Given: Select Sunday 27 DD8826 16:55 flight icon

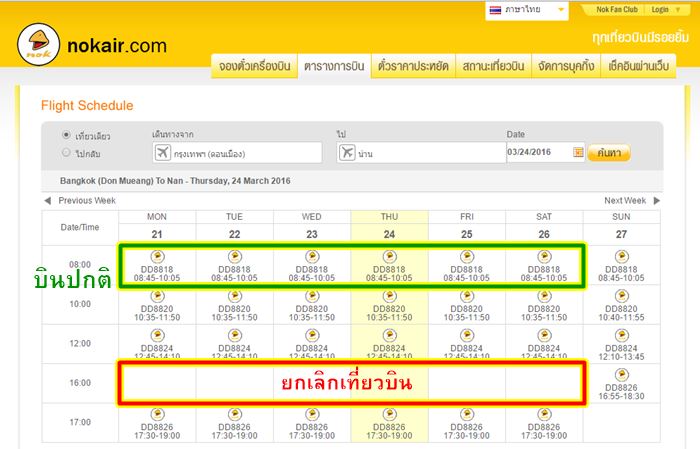Looking at the screenshot, I should pos(621,375).
